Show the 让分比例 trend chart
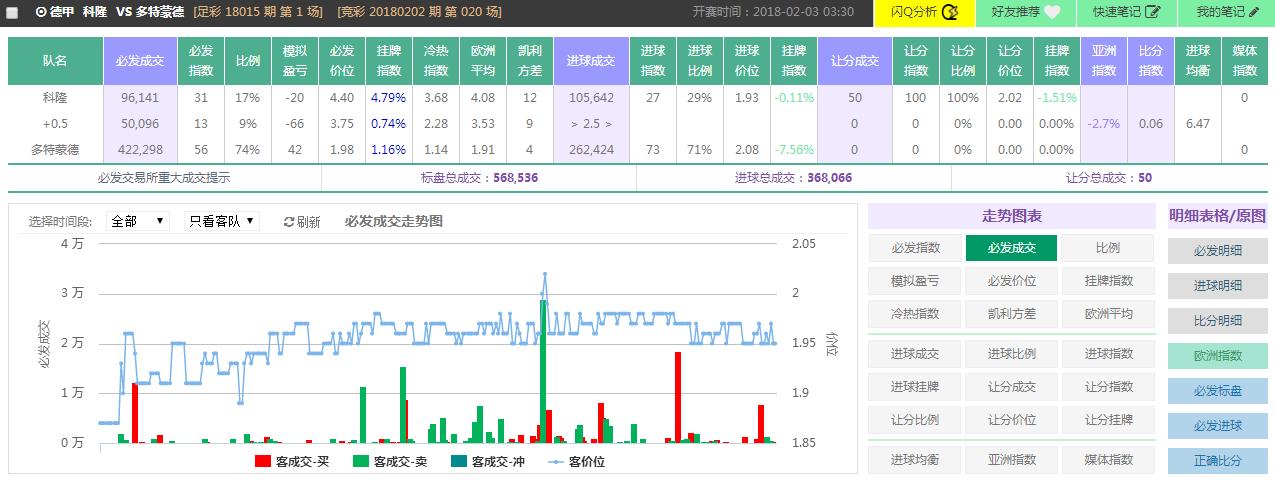Screen dimensions: 1275x481 [915, 420]
